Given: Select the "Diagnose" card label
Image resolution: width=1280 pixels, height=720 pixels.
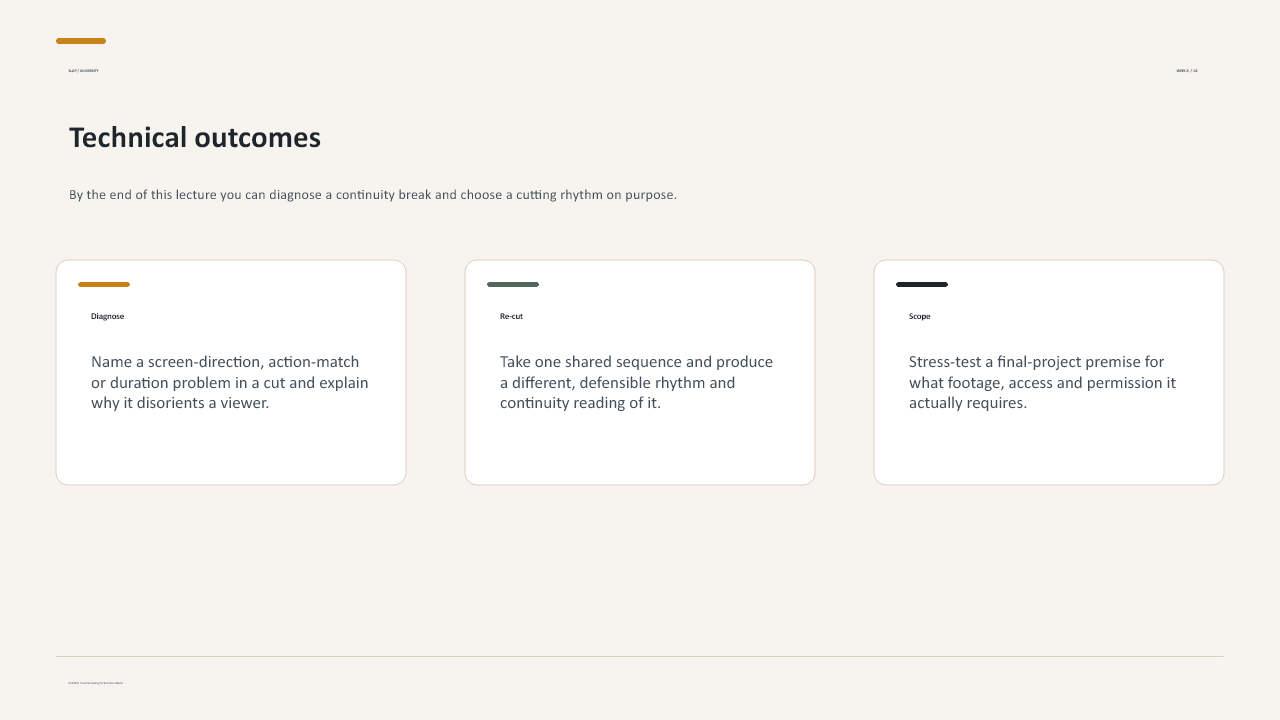Looking at the screenshot, I should [108, 316].
